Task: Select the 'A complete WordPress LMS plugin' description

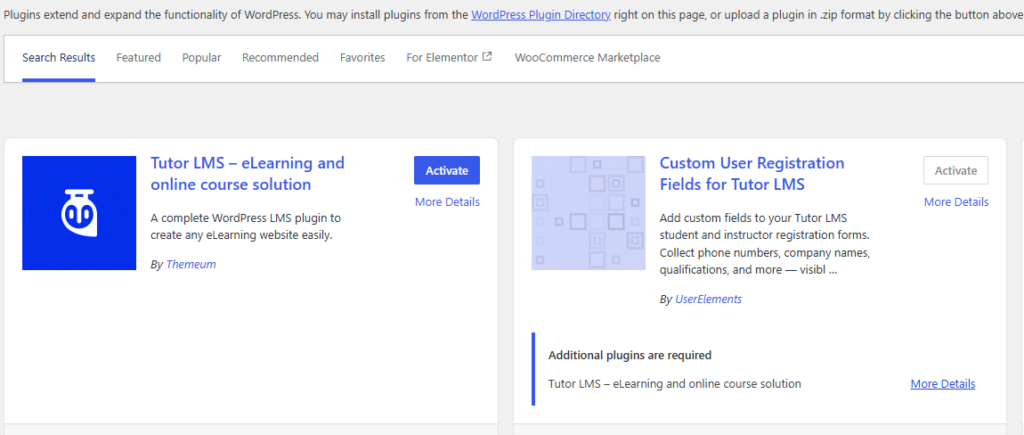Action: point(246,226)
